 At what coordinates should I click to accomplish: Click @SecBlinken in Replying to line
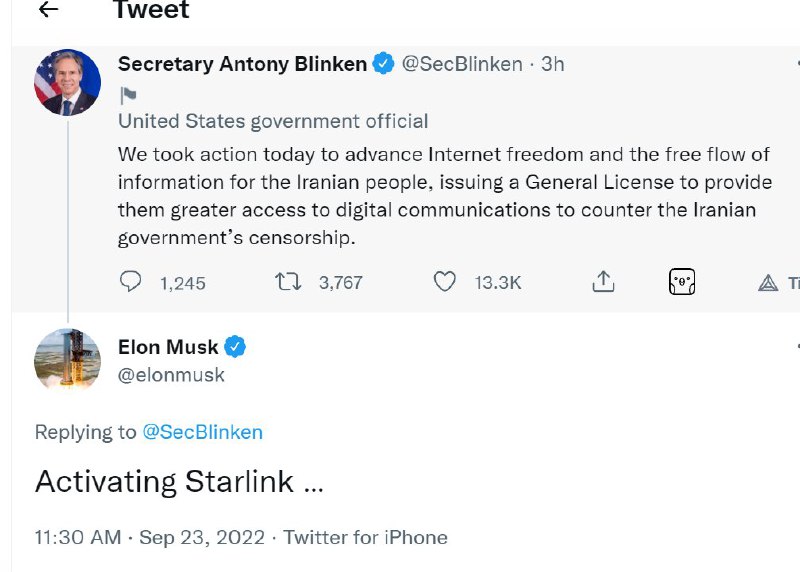pyautogui.click(x=202, y=432)
